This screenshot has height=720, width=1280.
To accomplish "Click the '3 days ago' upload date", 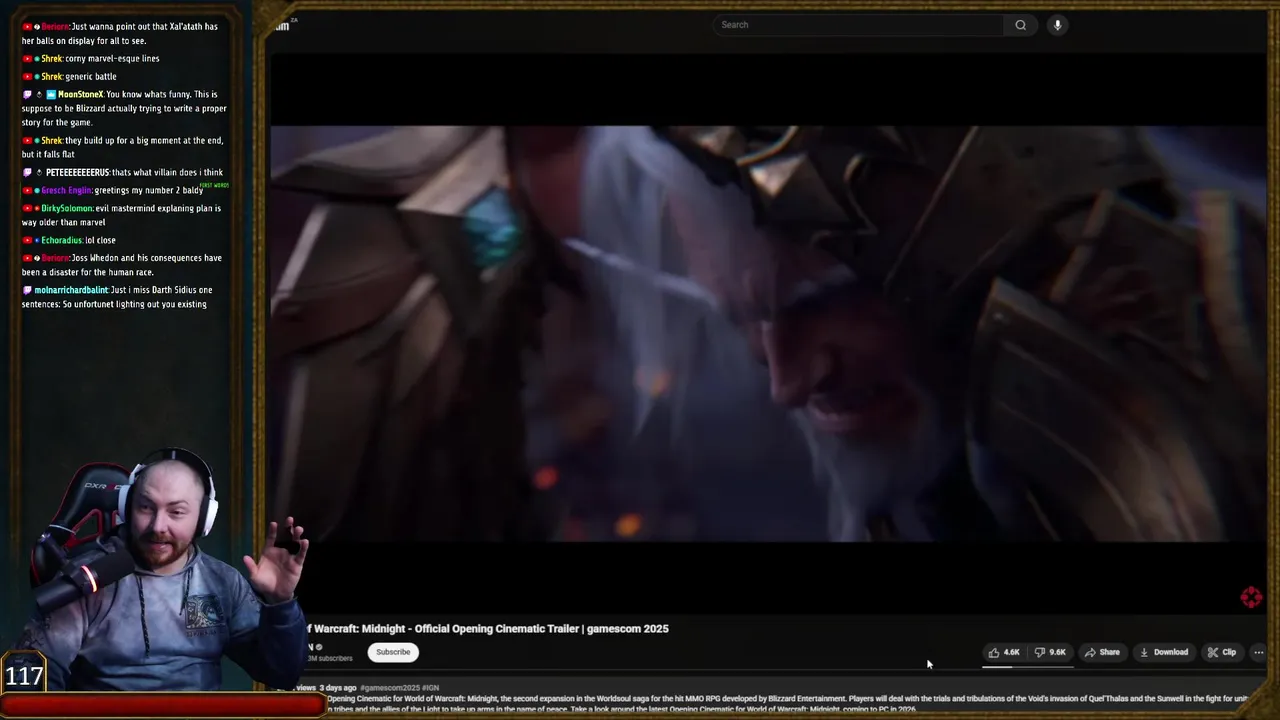I will [x=338, y=688].
